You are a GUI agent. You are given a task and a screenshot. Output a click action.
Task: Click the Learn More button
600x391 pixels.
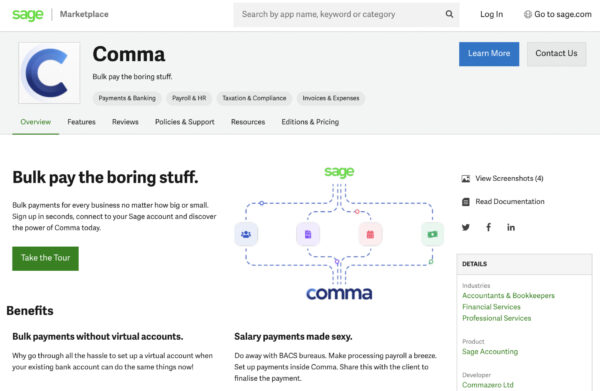point(489,54)
